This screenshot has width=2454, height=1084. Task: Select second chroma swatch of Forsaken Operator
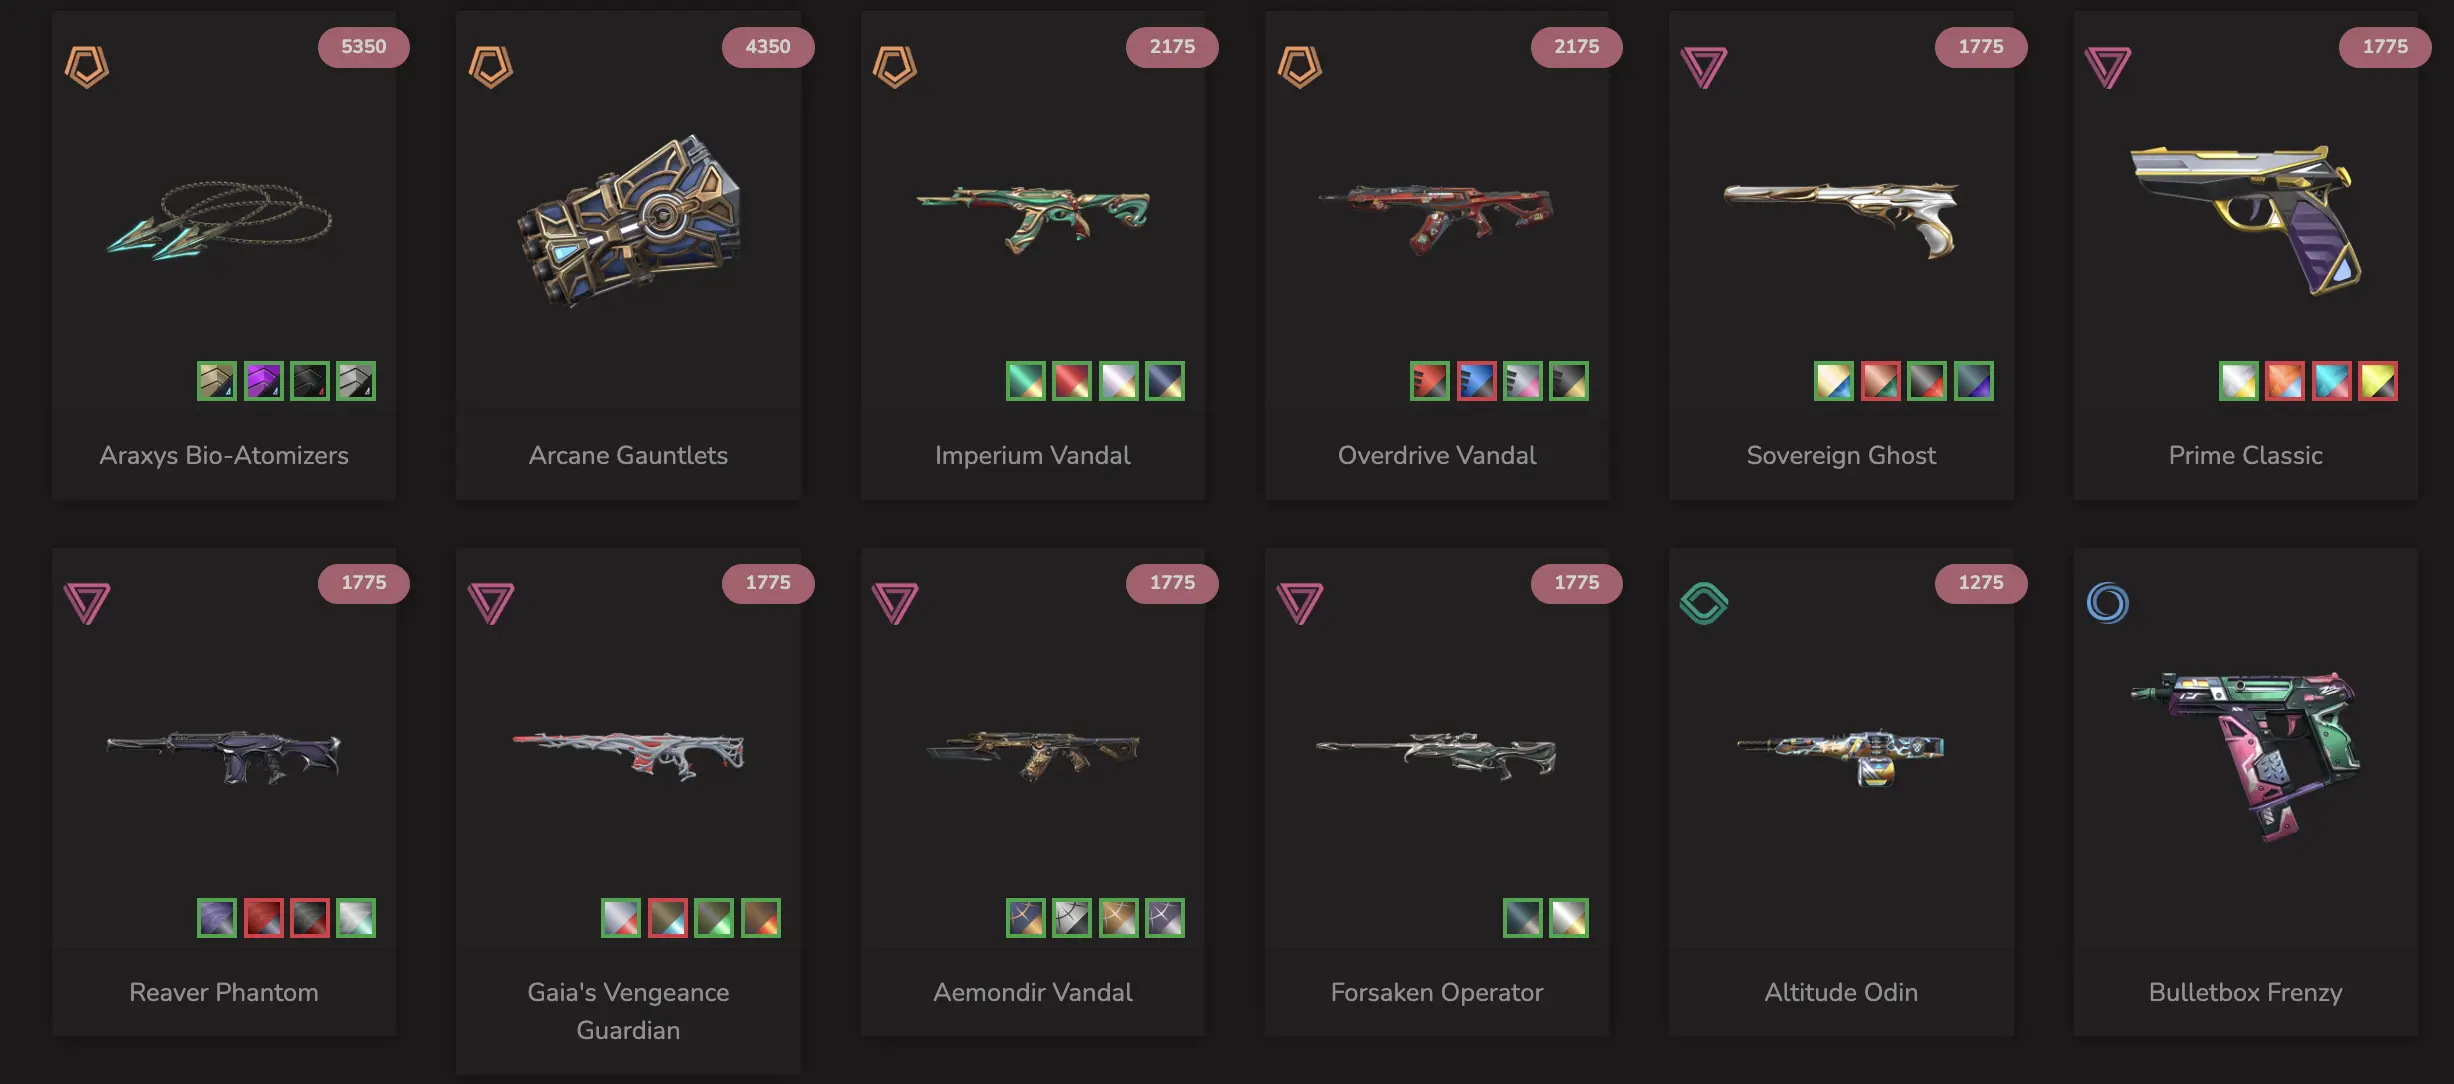pos(1569,918)
